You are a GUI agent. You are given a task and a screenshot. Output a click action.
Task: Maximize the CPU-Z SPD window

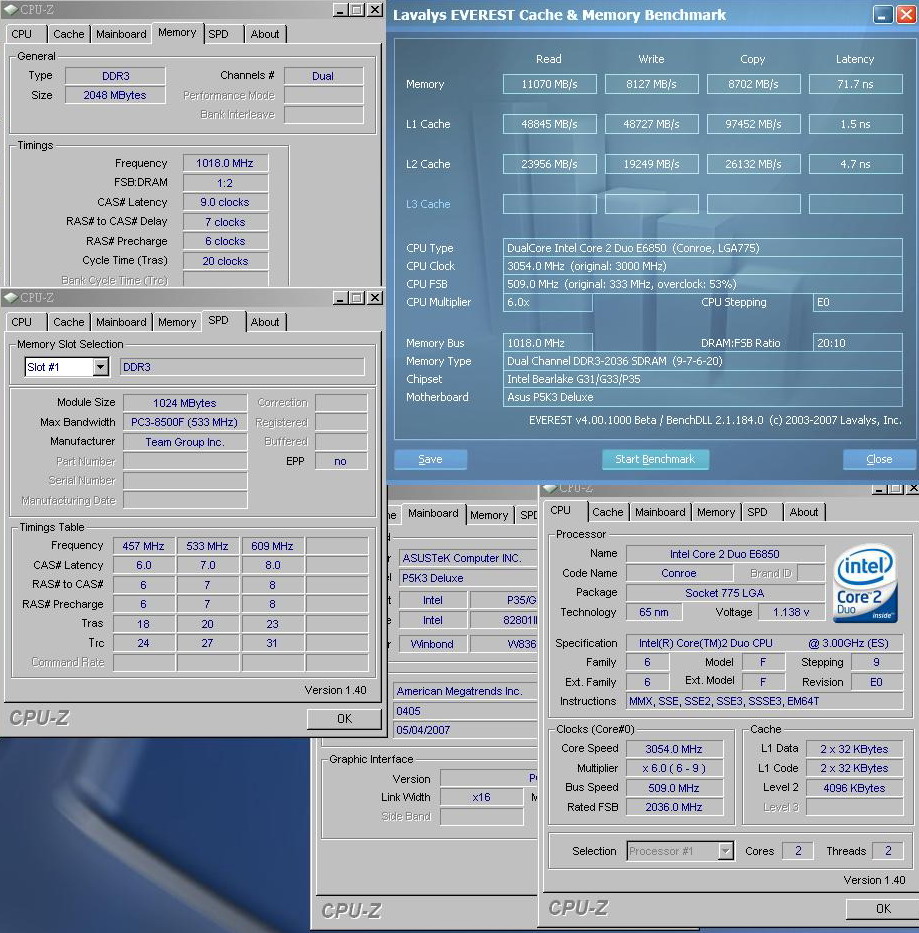[x=357, y=298]
